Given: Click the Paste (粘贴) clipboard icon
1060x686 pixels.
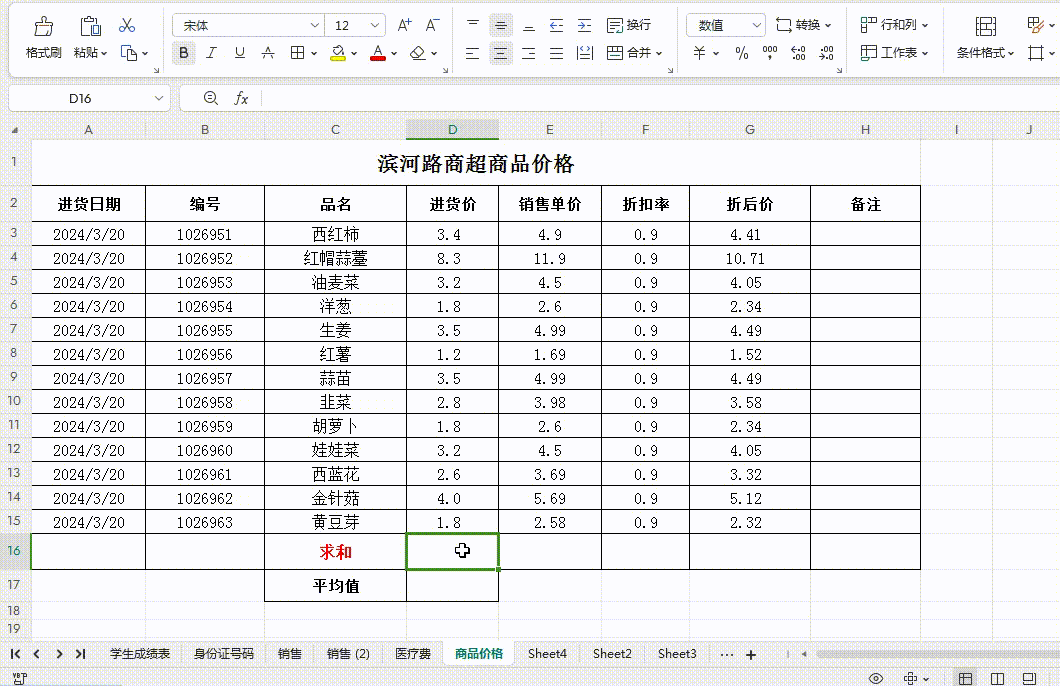Looking at the screenshot, I should (x=90, y=26).
